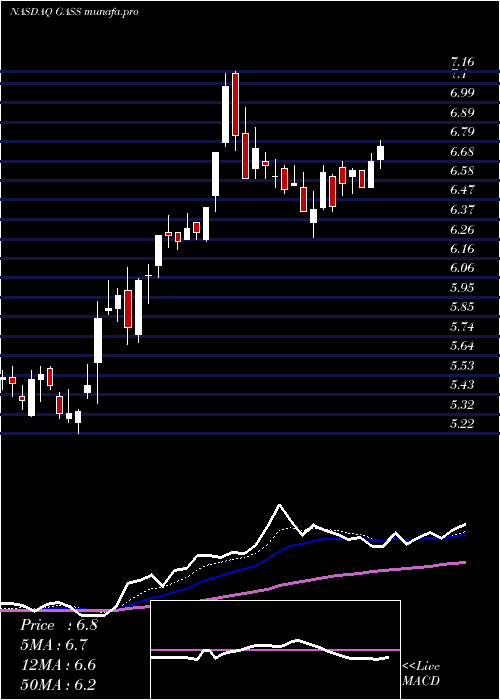Click the 5.22 price axis label
Viewport: 500px width, 700px height.
[x=462, y=424]
